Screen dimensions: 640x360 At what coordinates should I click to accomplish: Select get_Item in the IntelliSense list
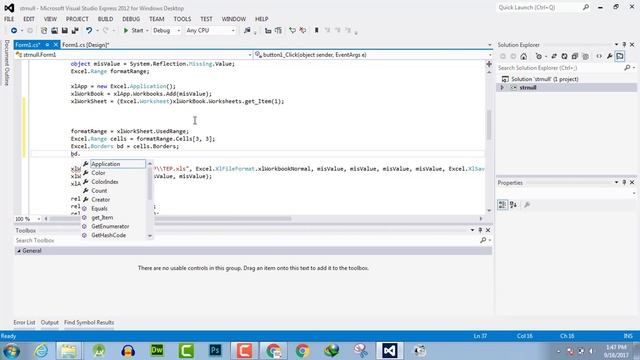coord(102,218)
